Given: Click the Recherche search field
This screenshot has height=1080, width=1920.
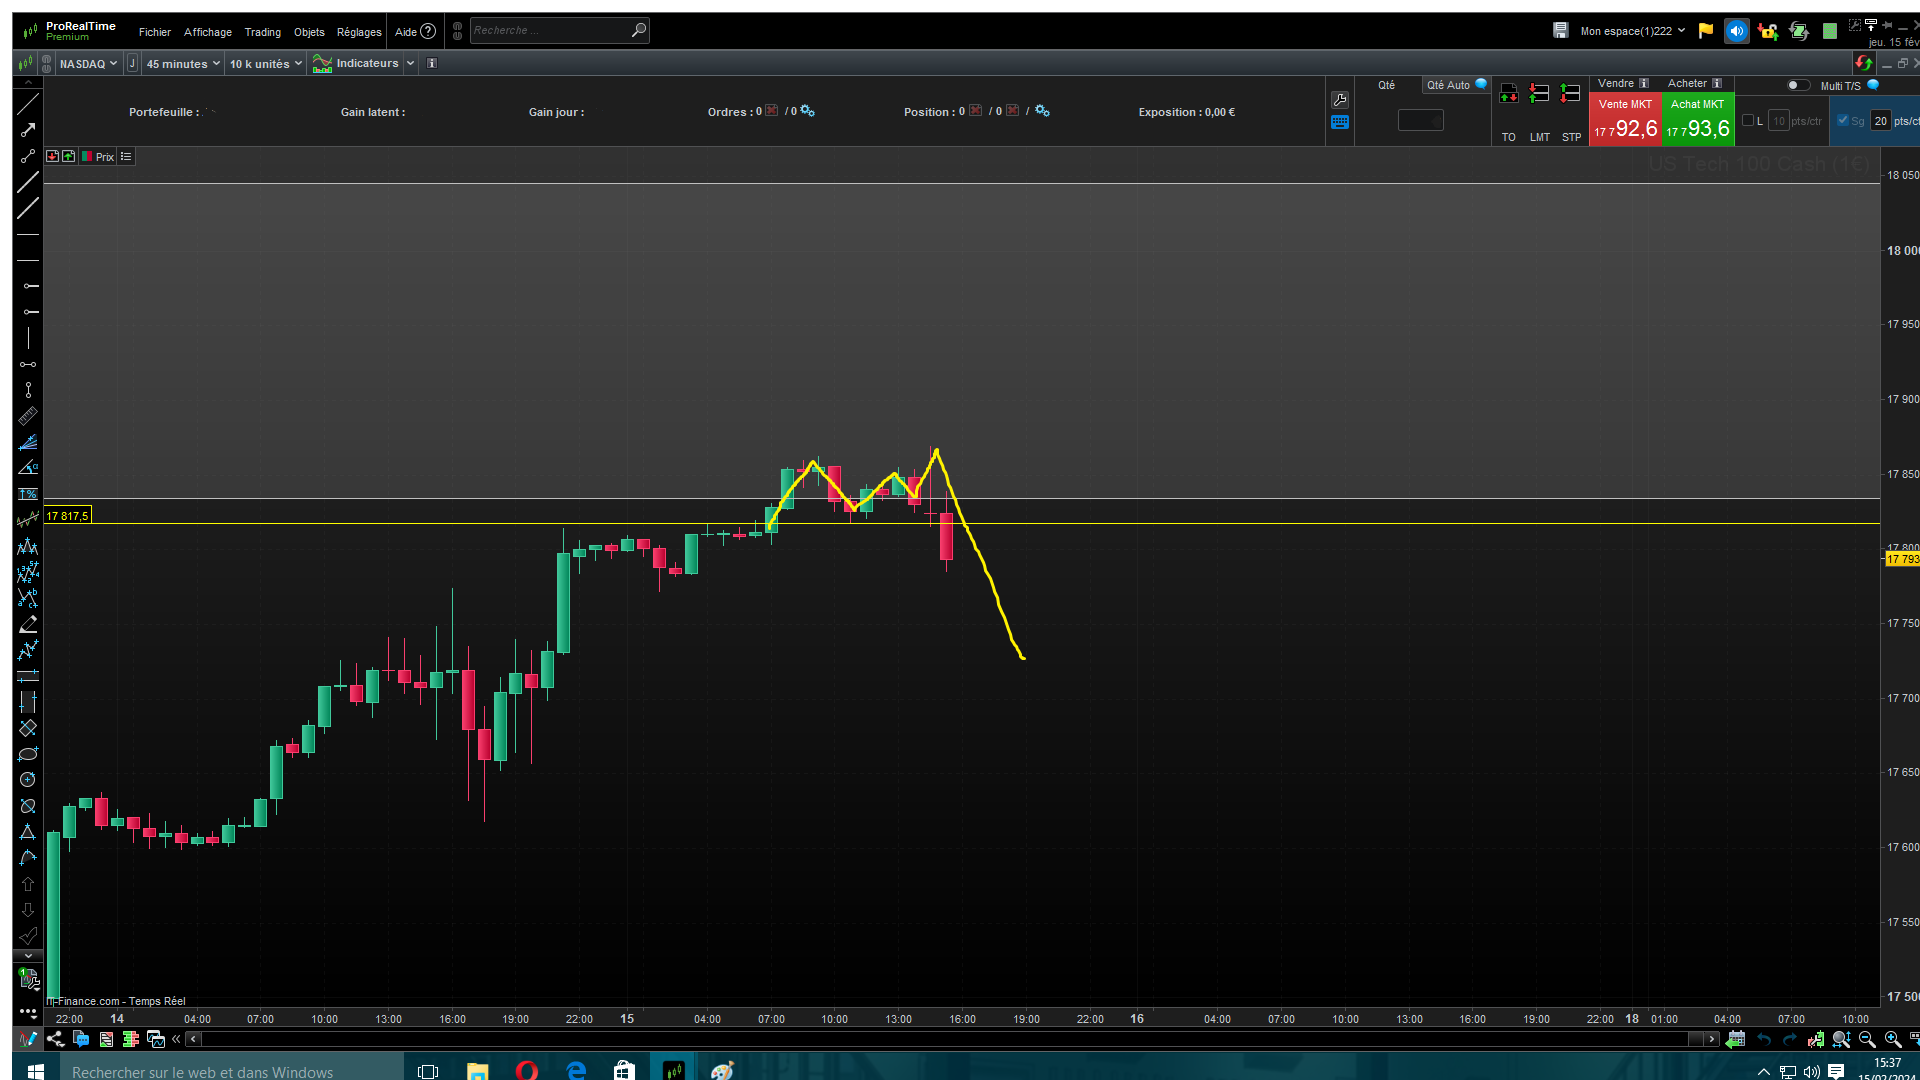Looking at the screenshot, I should 550,31.
